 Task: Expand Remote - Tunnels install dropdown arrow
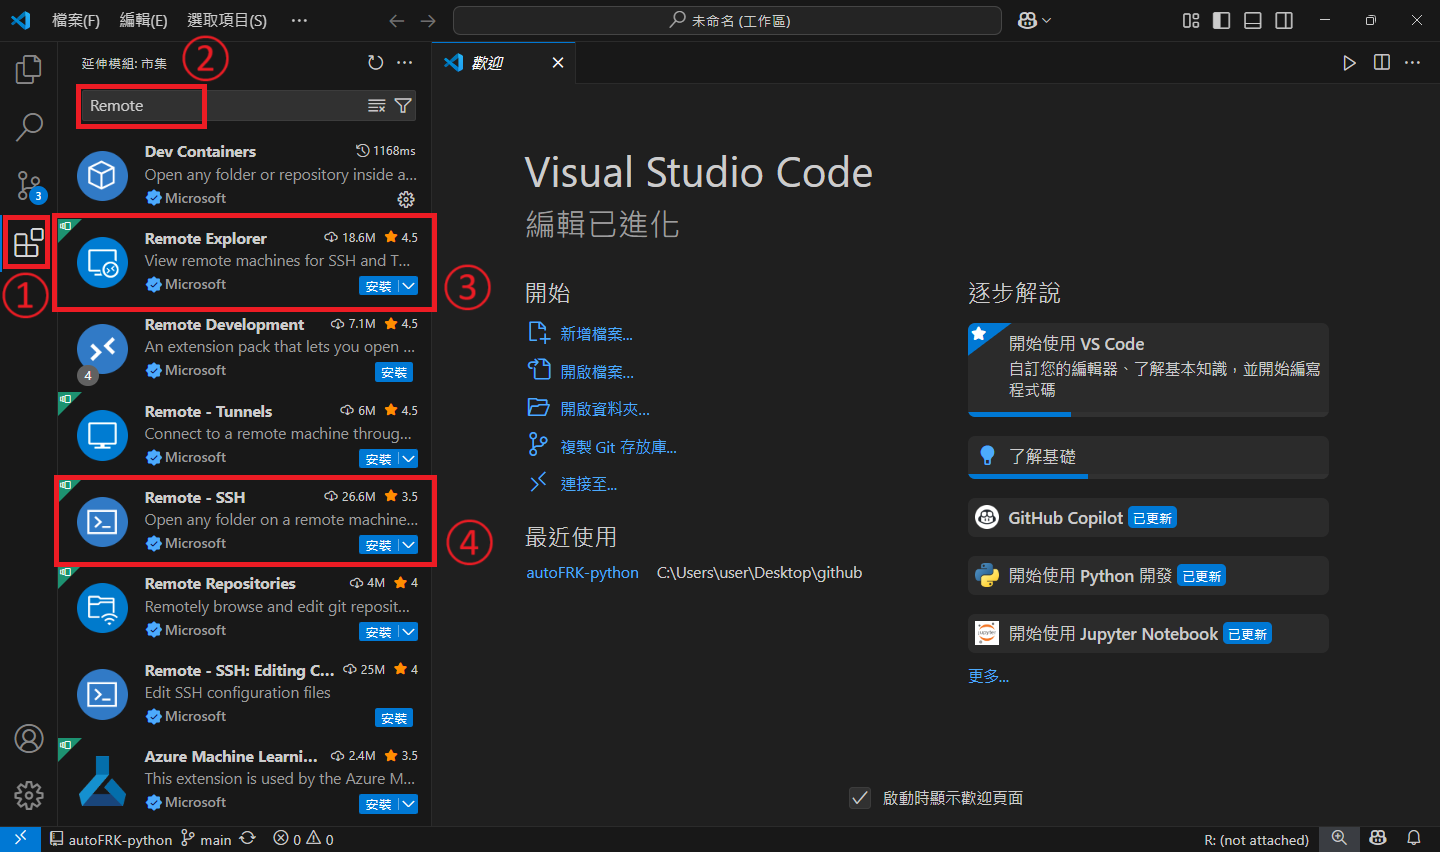(x=408, y=459)
